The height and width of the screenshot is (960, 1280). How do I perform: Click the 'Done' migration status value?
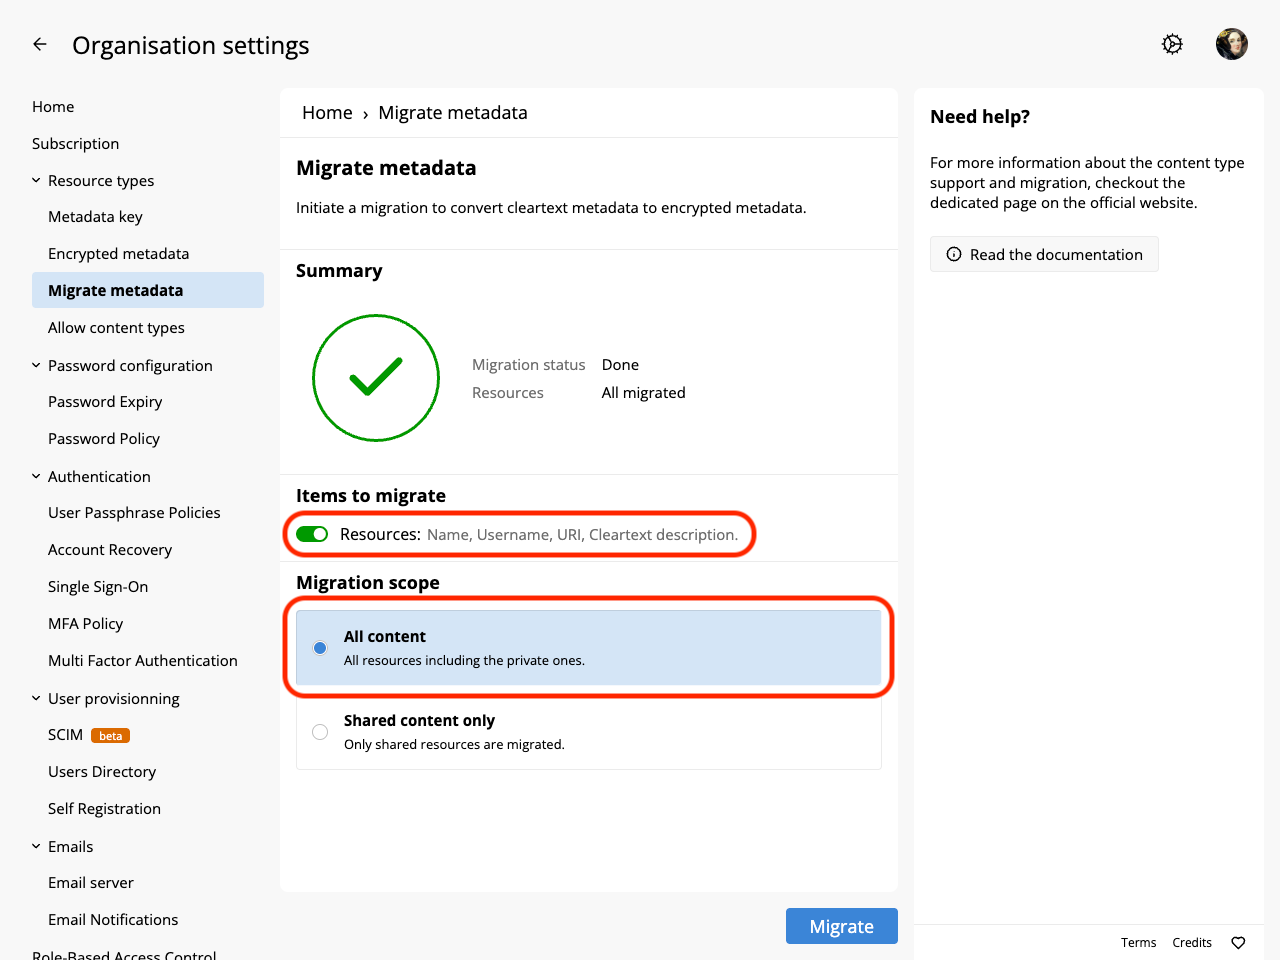(620, 365)
